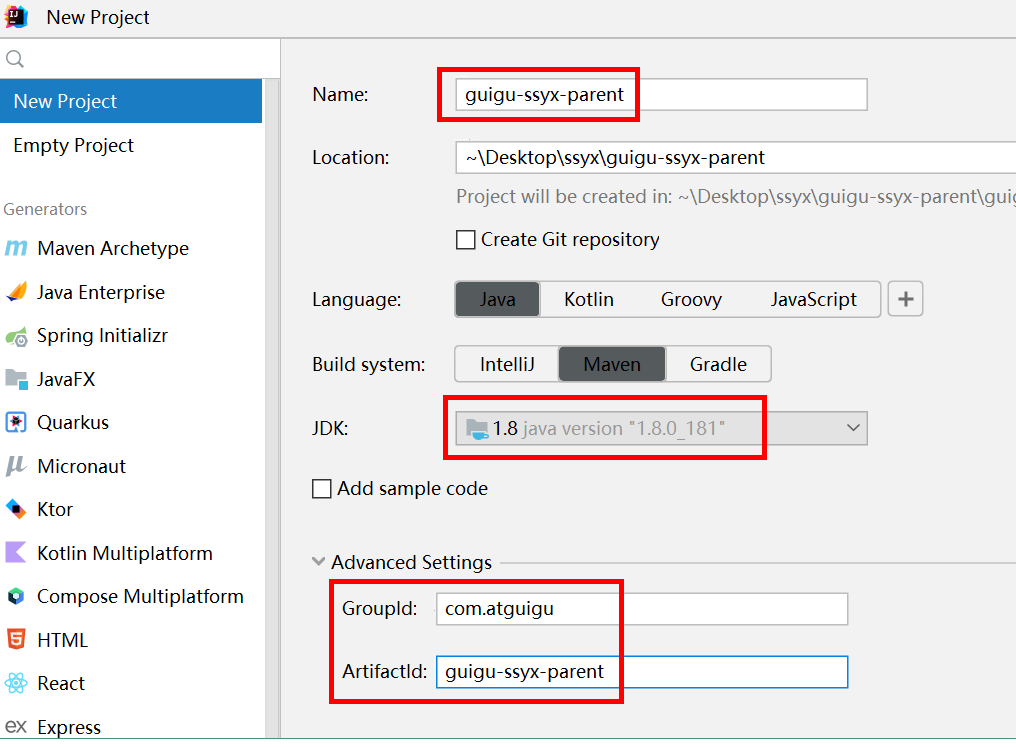Image resolution: width=1016 pixels, height=747 pixels.
Task: Open the JDK version dropdown
Action: point(853,428)
